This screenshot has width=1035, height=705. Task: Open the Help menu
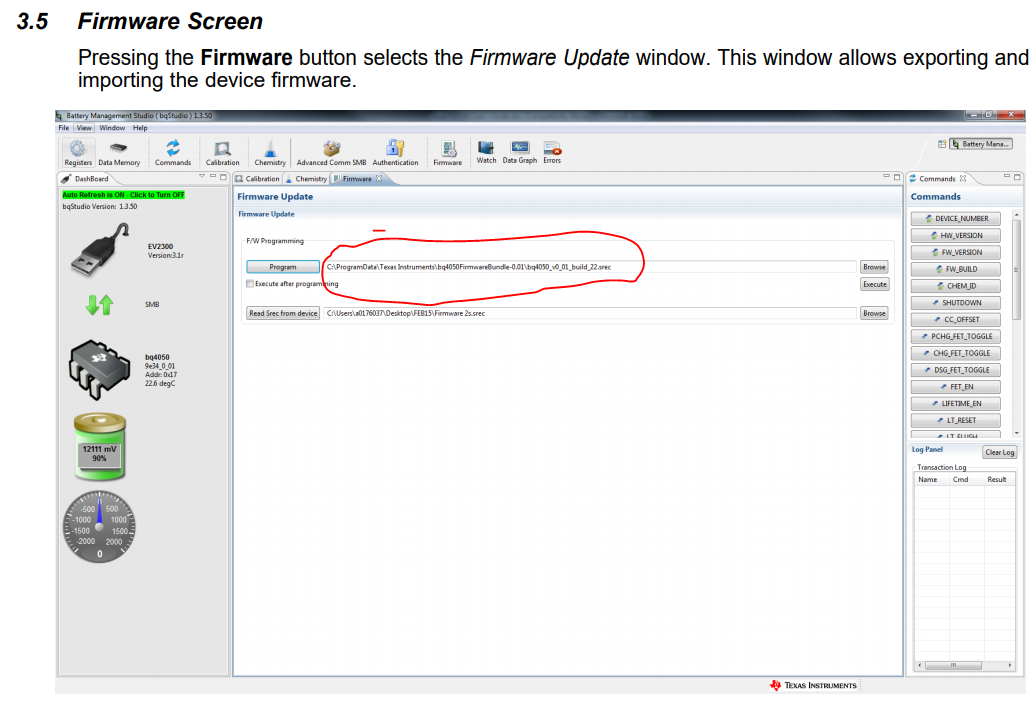[140, 128]
